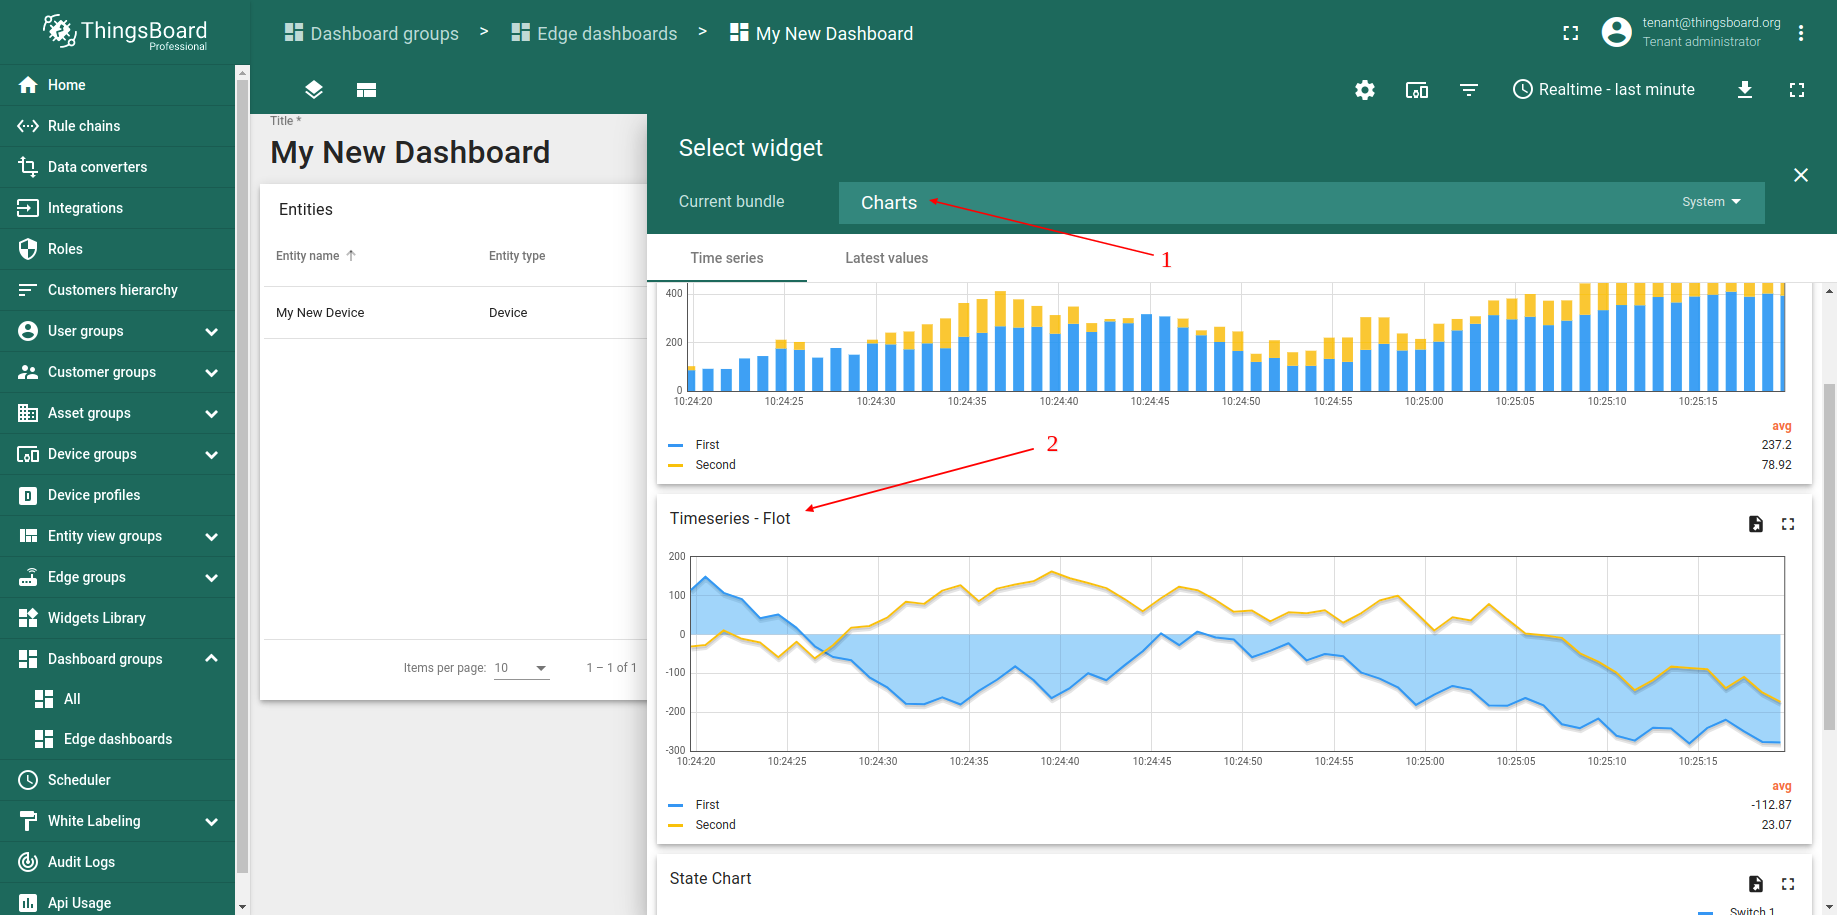The image size is (1837, 915).
Task: Toggle Second series in Flot legend
Action: 702,825
